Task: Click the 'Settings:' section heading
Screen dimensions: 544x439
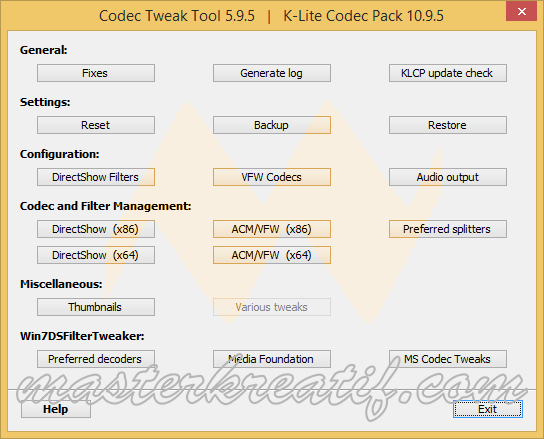Action: tap(45, 102)
